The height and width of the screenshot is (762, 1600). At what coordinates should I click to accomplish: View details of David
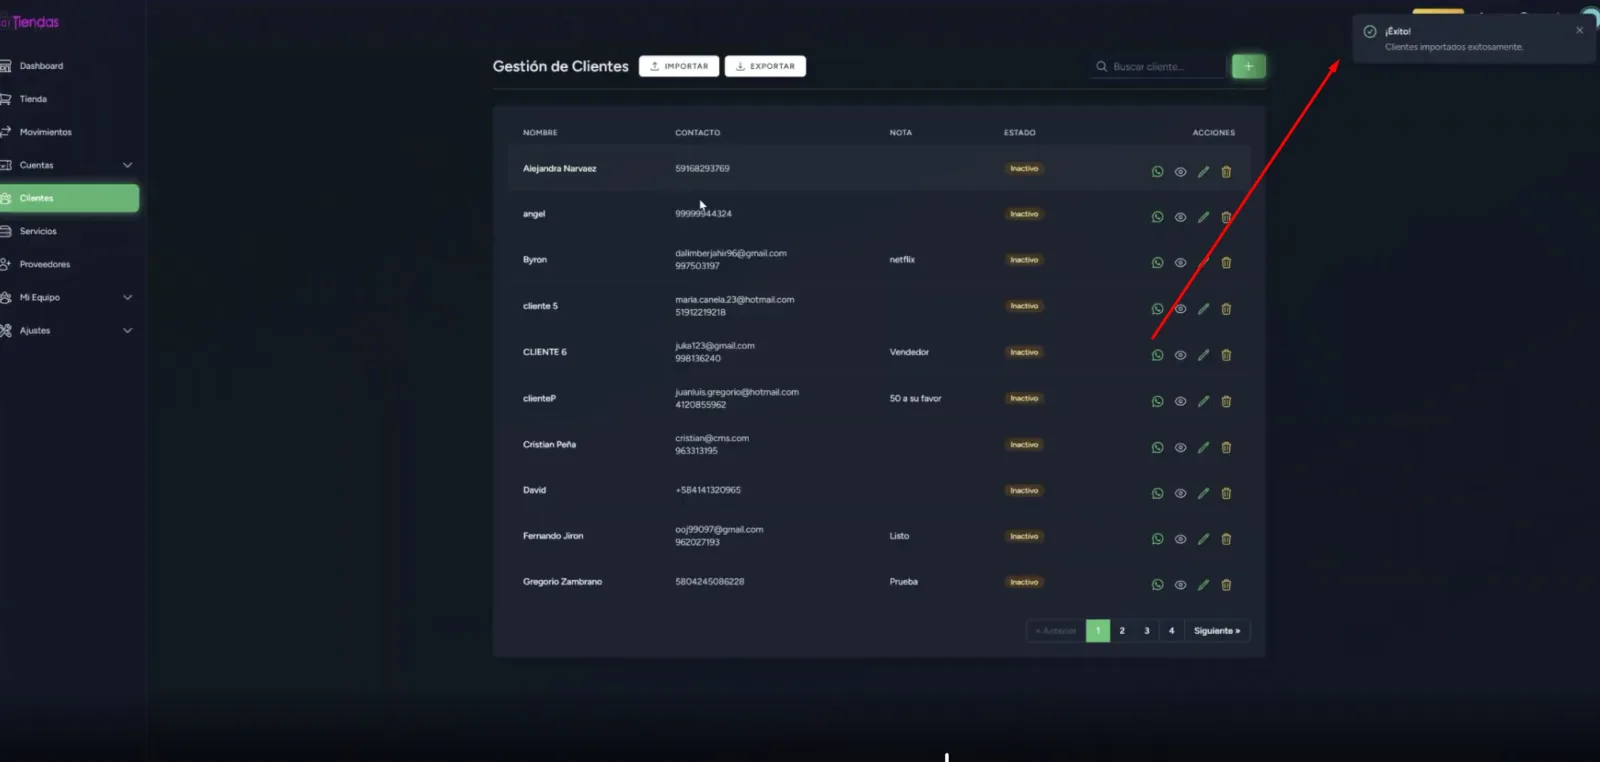1180,493
